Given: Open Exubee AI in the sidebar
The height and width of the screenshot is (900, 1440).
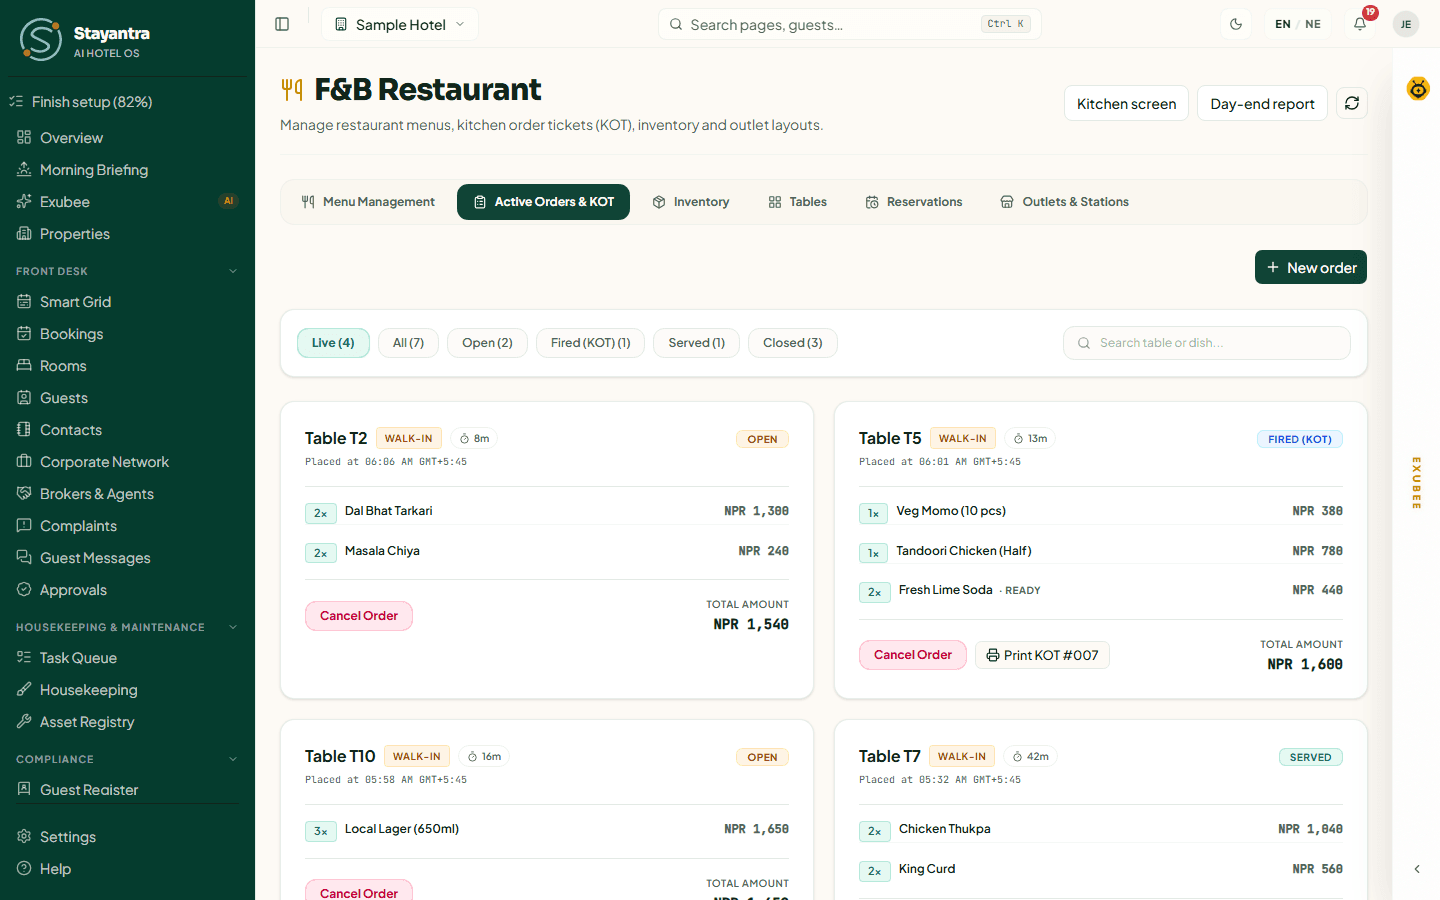Looking at the screenshot, I should coord(127,202).
